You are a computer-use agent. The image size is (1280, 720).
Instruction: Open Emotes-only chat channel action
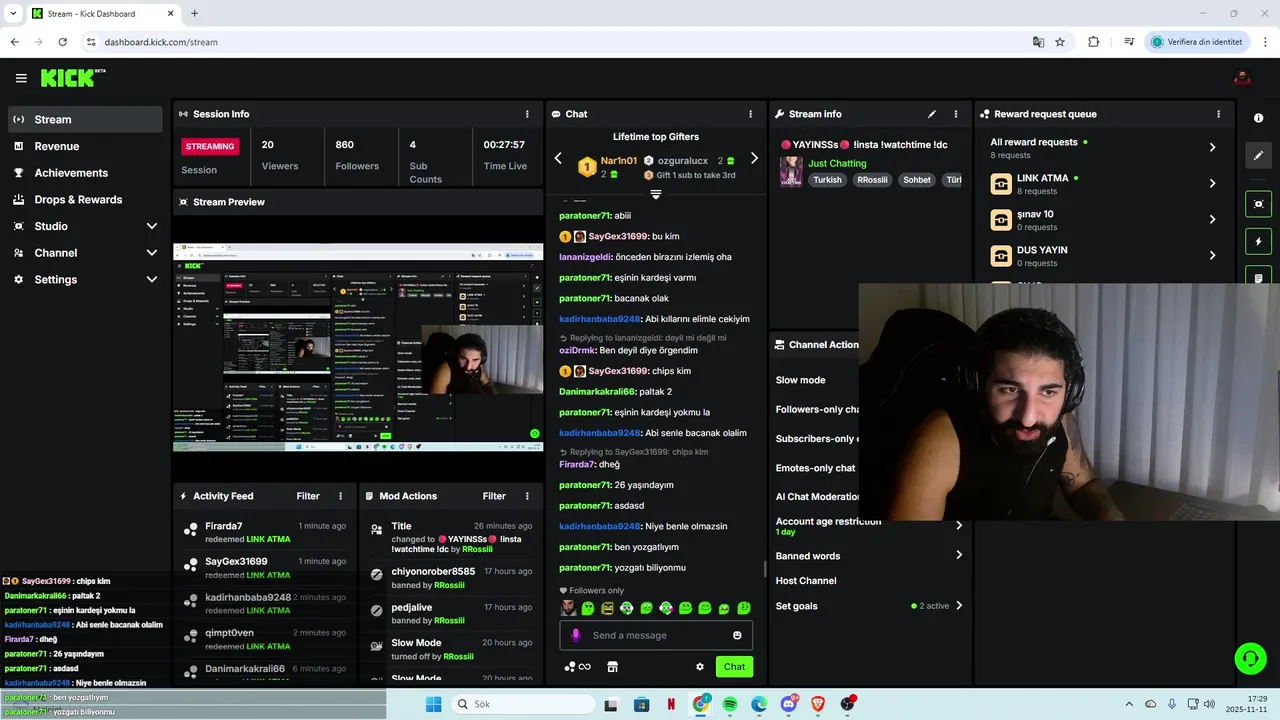coord(815,468)
